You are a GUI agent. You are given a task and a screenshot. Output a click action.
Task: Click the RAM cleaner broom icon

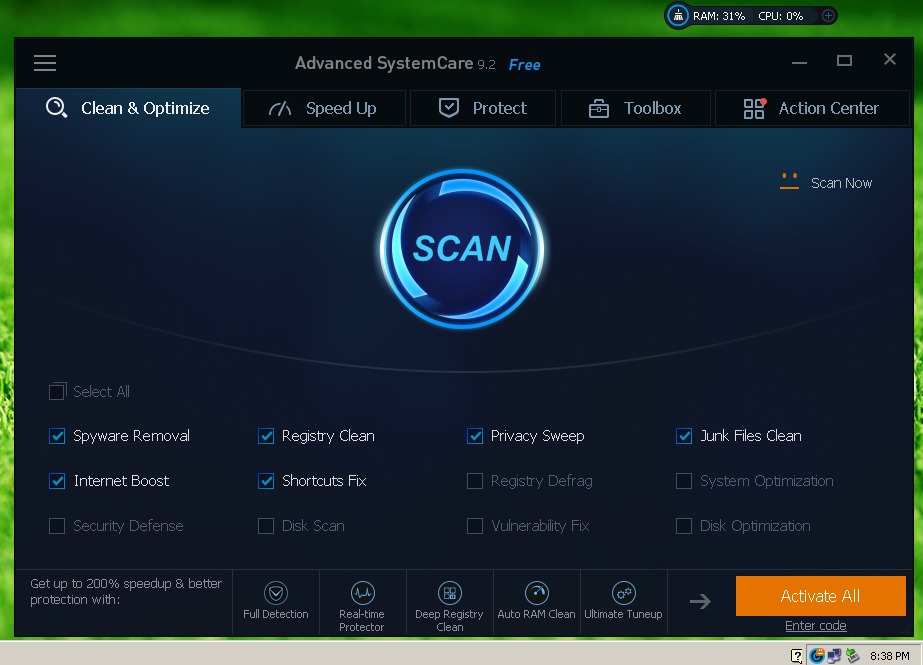(x=679, y=16)
